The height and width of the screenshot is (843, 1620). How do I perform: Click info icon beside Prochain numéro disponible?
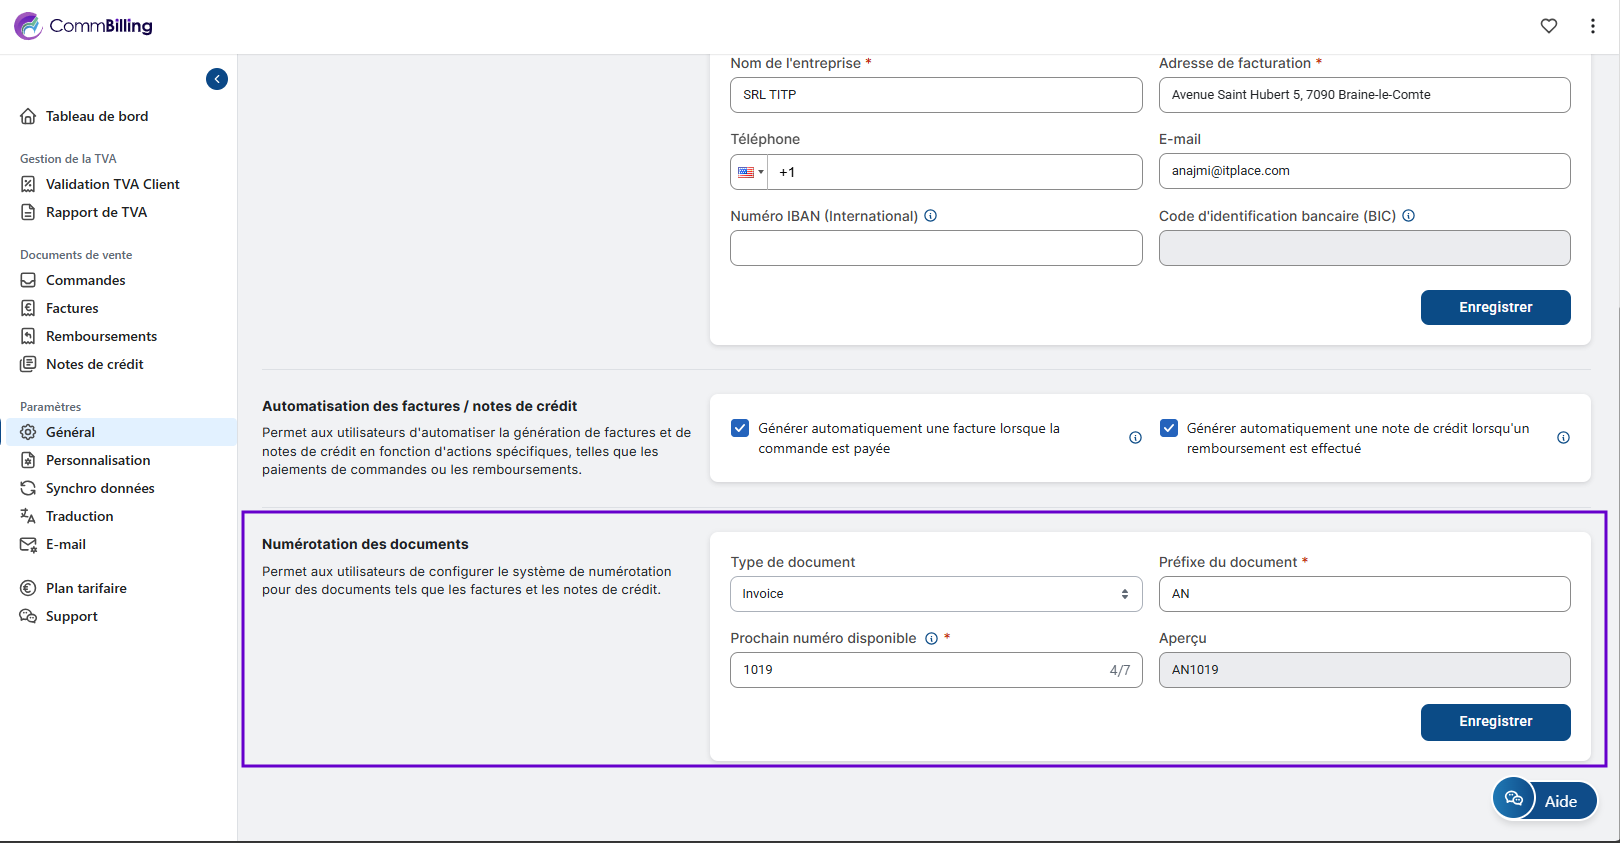tap(931, 639)
